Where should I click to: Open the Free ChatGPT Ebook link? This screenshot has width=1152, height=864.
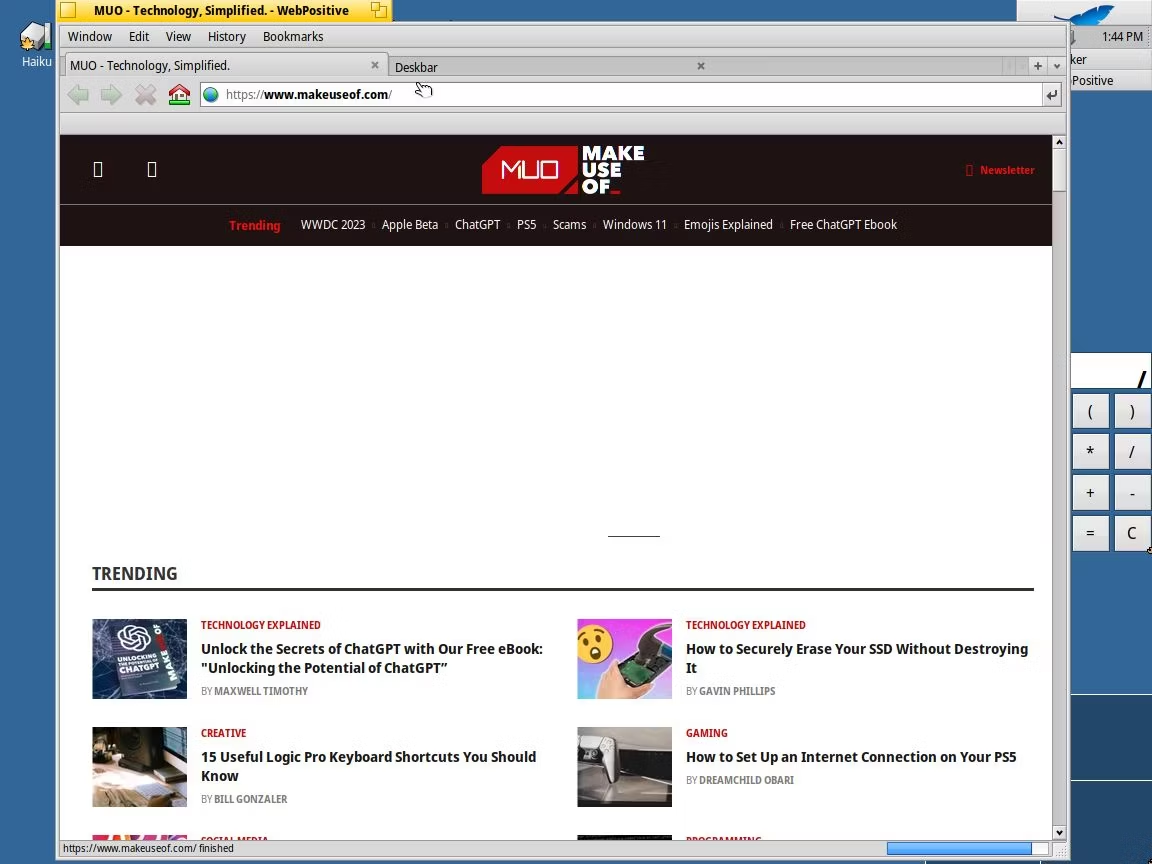click(843, 225)
